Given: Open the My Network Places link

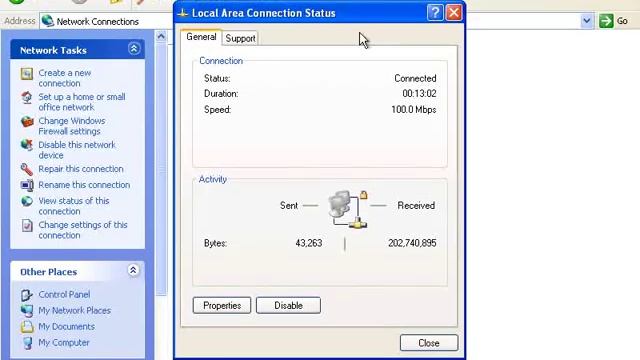Looking at the screenshot, I should [x=75, y=310].
